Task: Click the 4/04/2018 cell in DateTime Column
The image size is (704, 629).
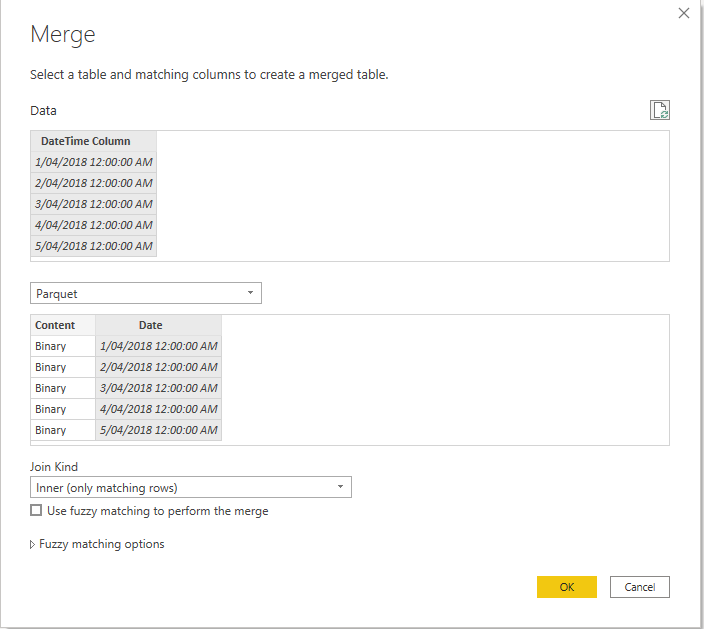Action: [93, 225]
